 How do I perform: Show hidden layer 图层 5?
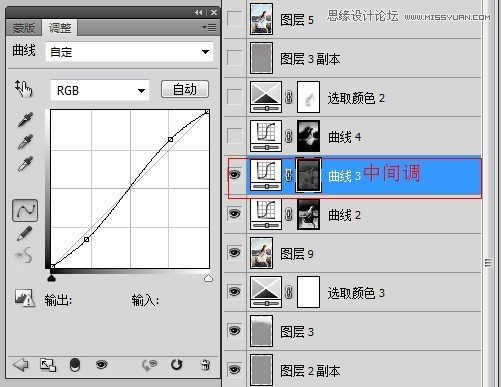235,19
